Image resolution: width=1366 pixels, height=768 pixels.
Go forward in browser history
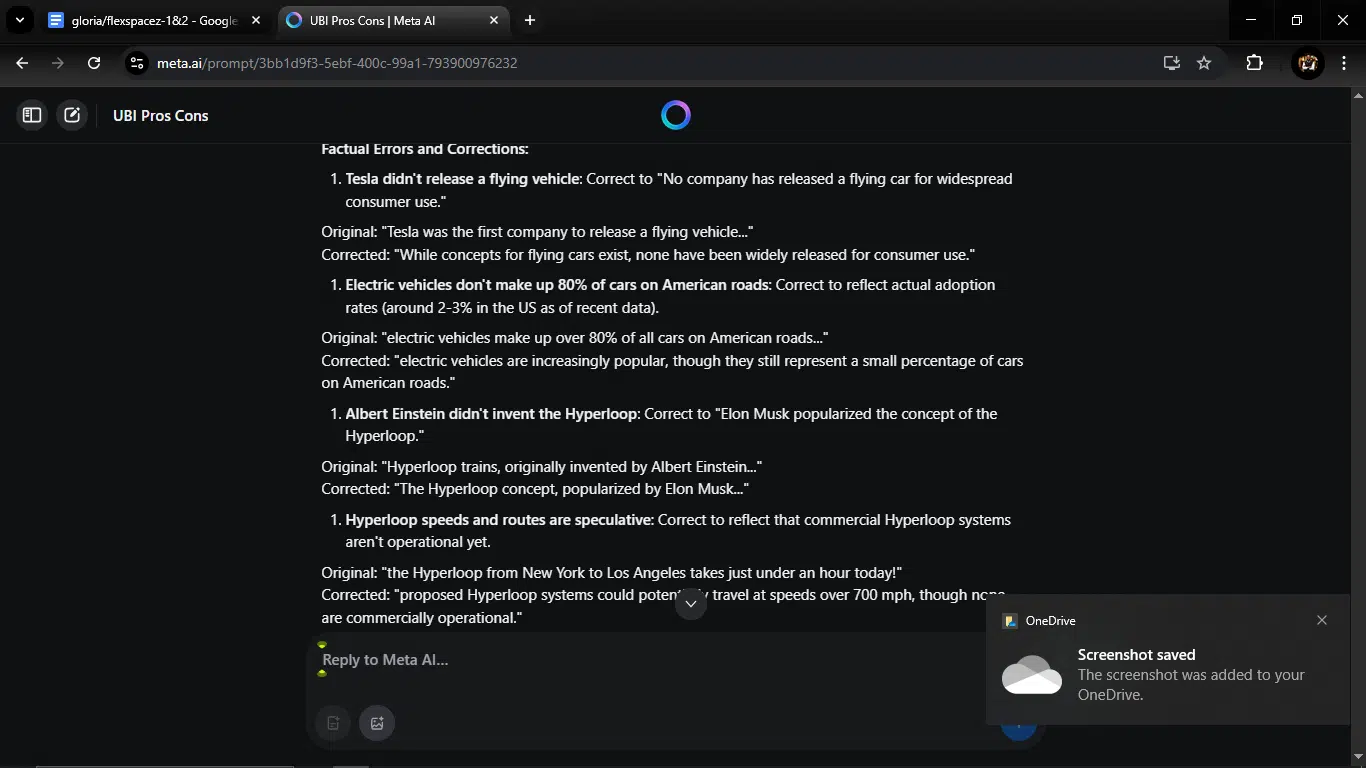(x=58, y=63)
